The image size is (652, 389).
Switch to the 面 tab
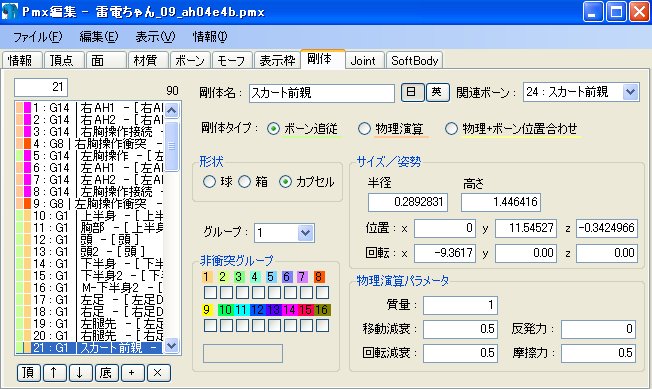tap(106, 61)
